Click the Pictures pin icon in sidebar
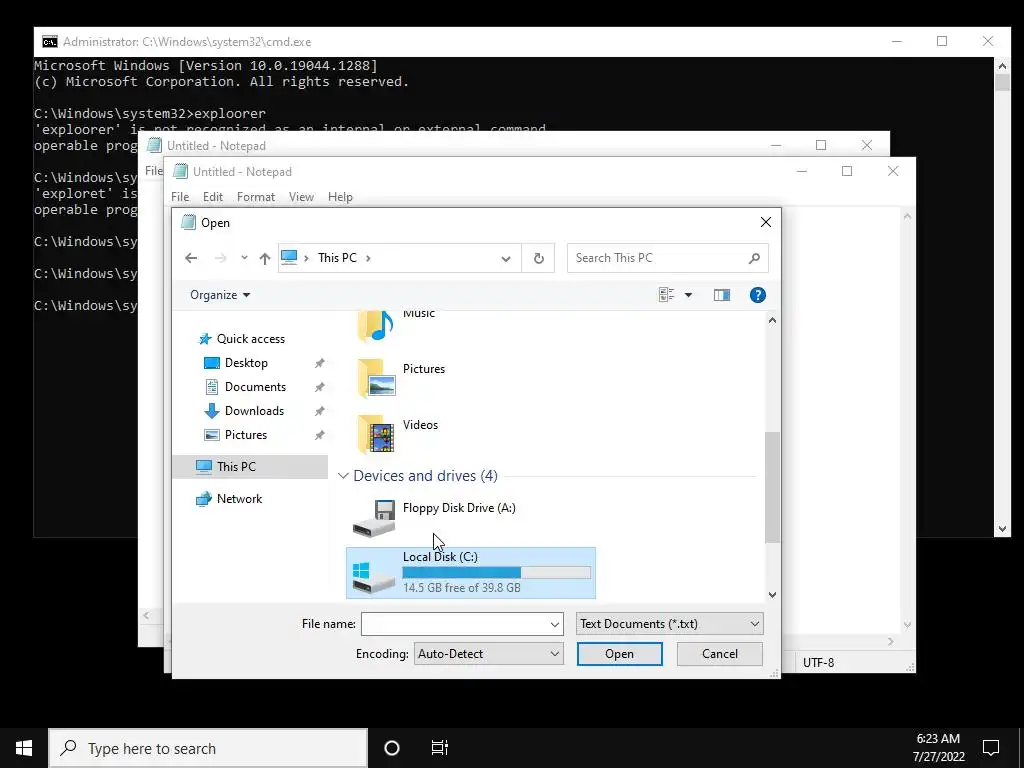 pyautogui.click(x=319, y=435)
